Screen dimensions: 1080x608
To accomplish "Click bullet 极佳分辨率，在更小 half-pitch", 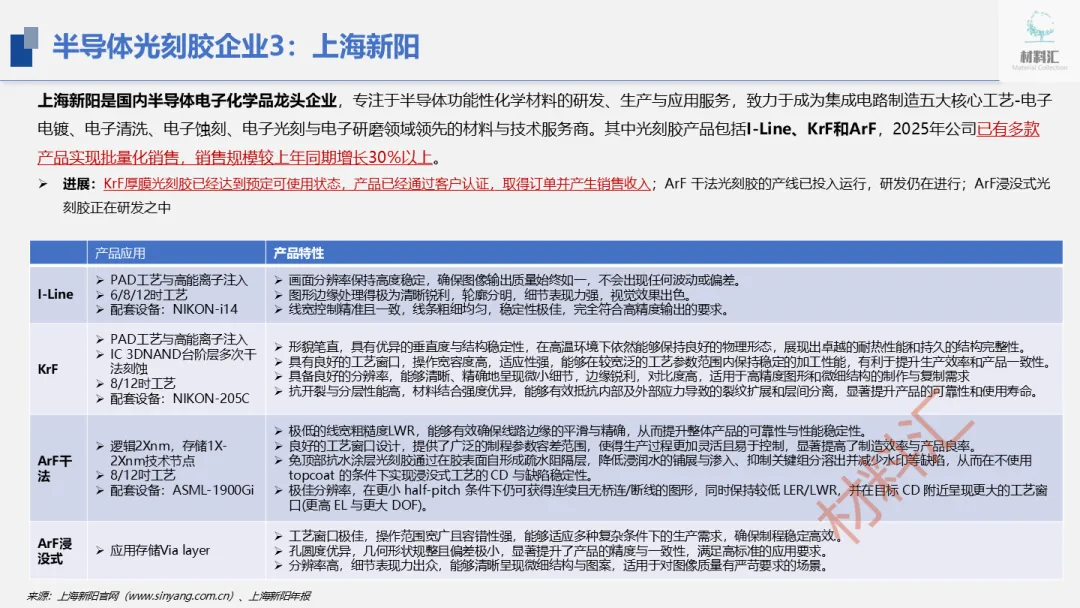I will pyautogui.click(x=667, y=497).
